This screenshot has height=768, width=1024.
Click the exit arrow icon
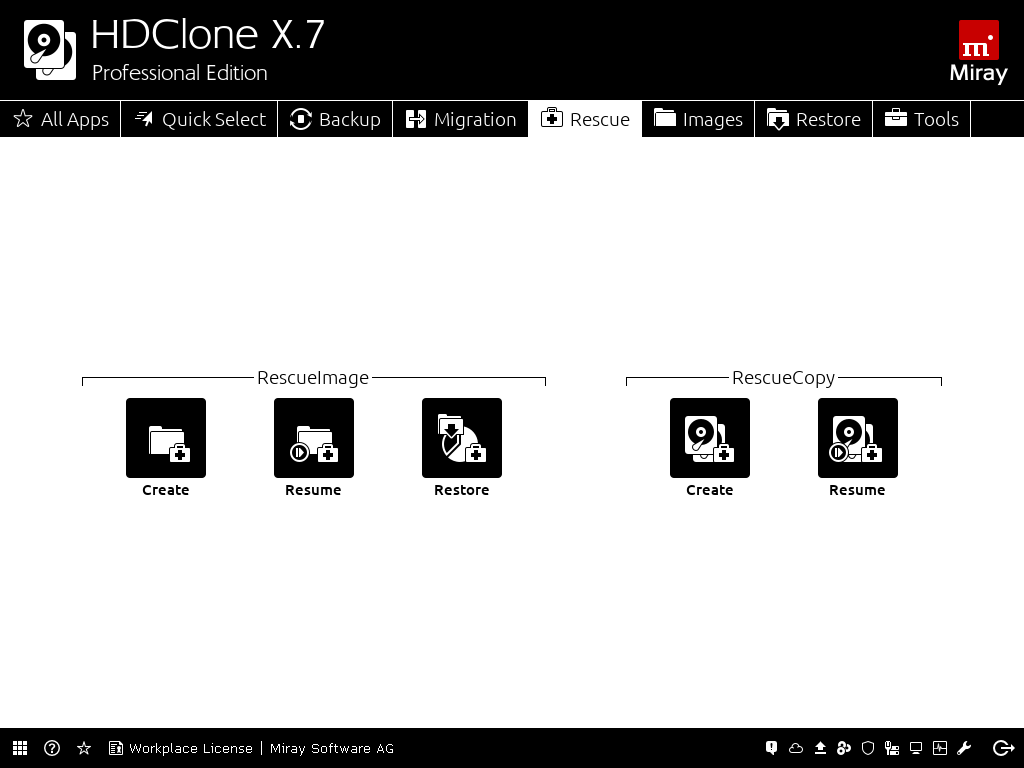(1003, 748)
